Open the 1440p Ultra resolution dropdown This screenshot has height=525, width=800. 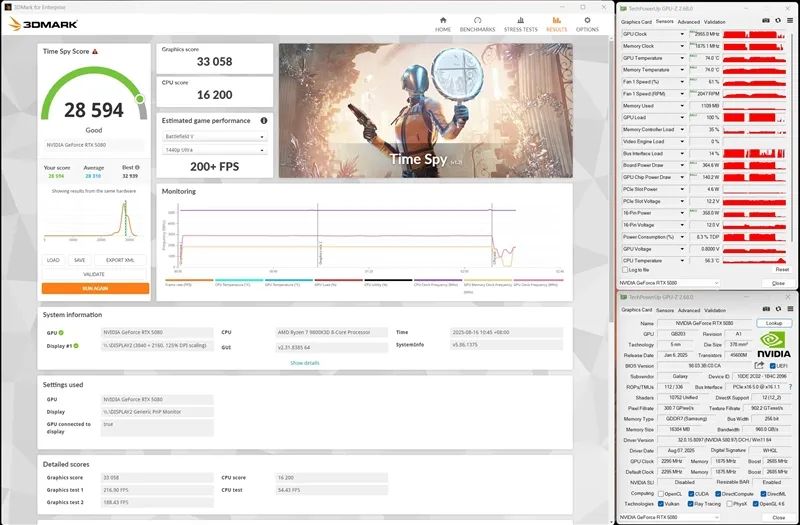[214, 150]
